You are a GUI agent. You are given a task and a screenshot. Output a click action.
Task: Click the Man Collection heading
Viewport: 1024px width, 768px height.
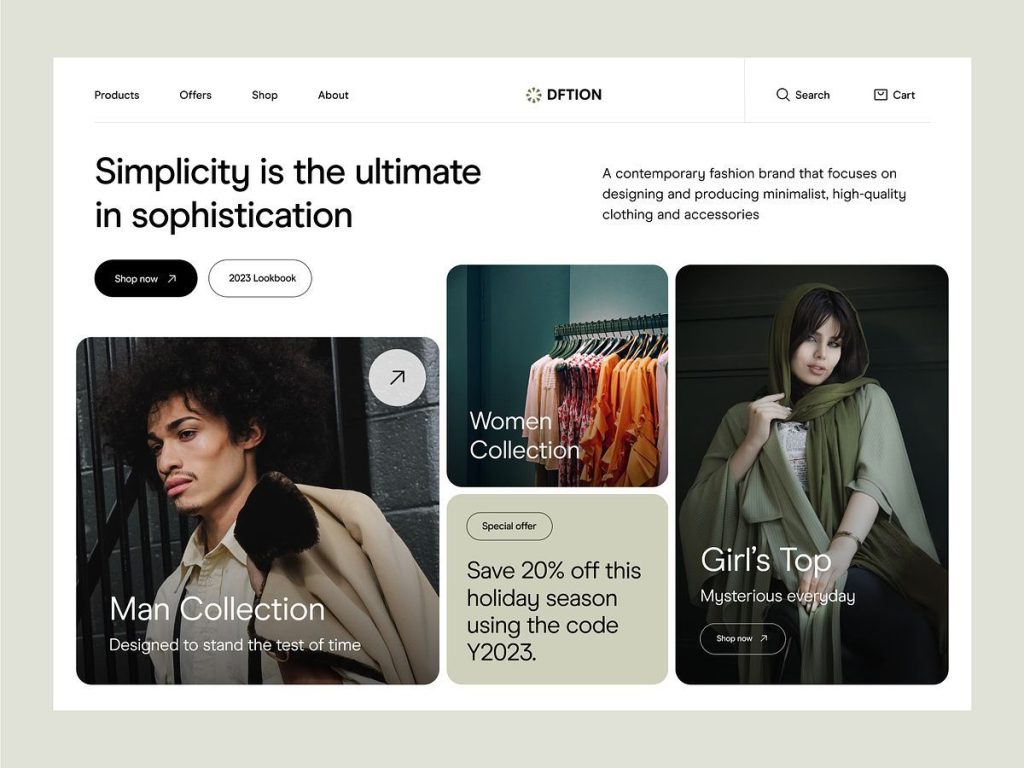click(217, 609)
